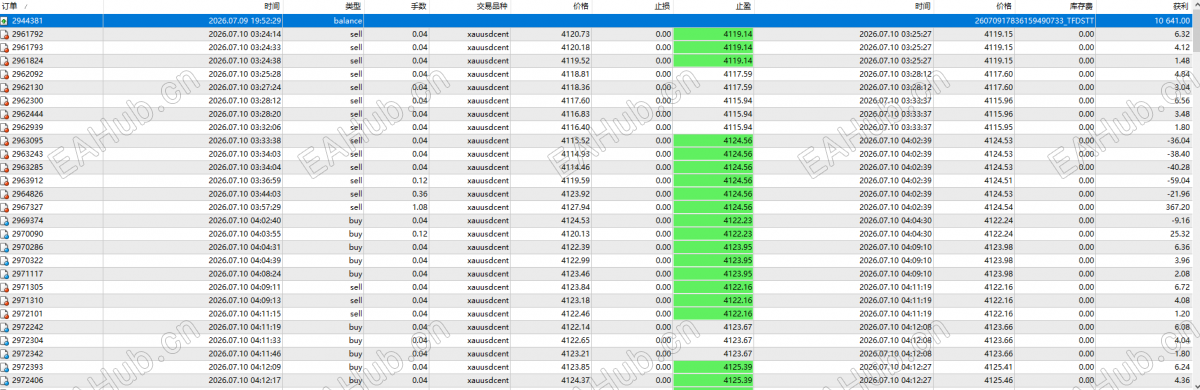Screen dimensions: 1200x390
Task: Select the 'balance' type cell
Action: point(347,20)
